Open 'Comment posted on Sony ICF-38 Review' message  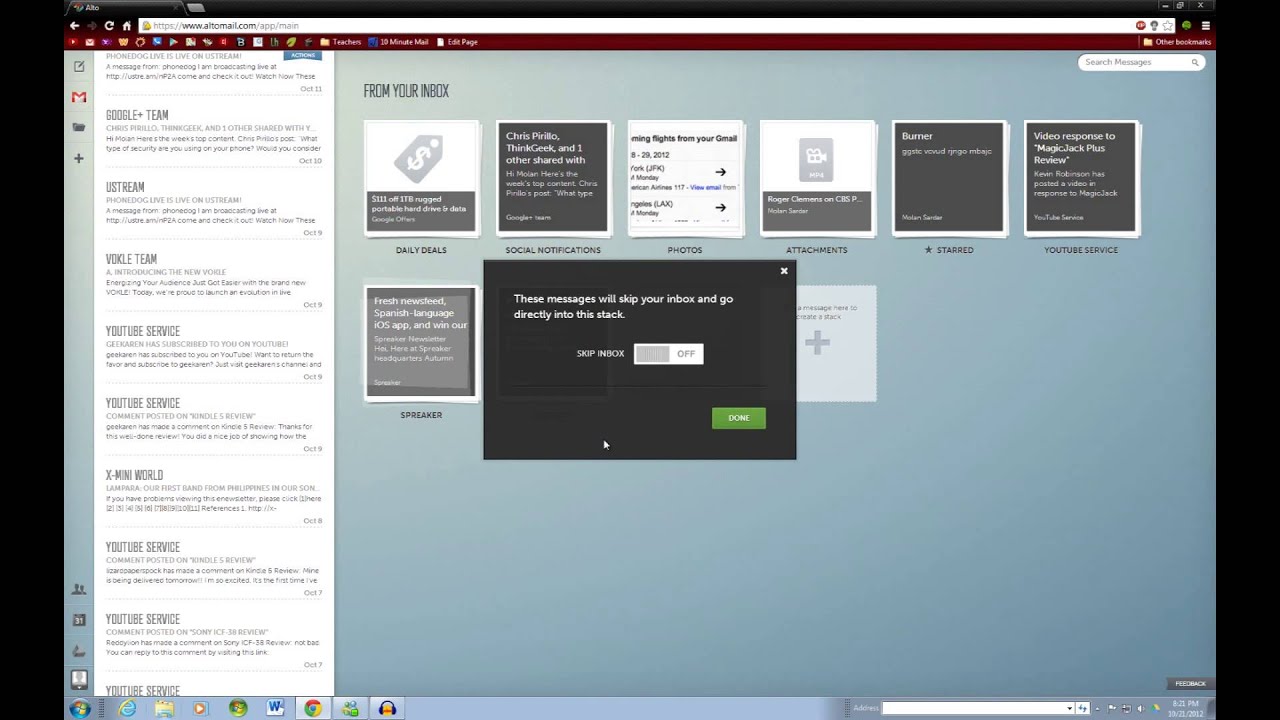(x=214, y=642)
